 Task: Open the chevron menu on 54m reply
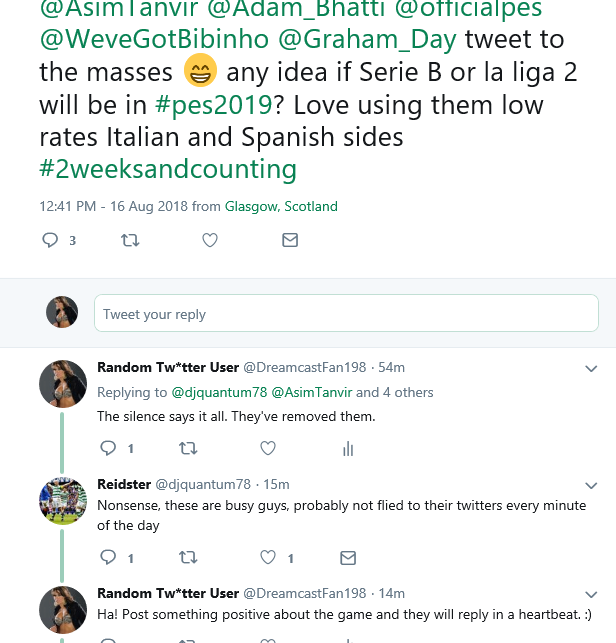click(589, 368)
